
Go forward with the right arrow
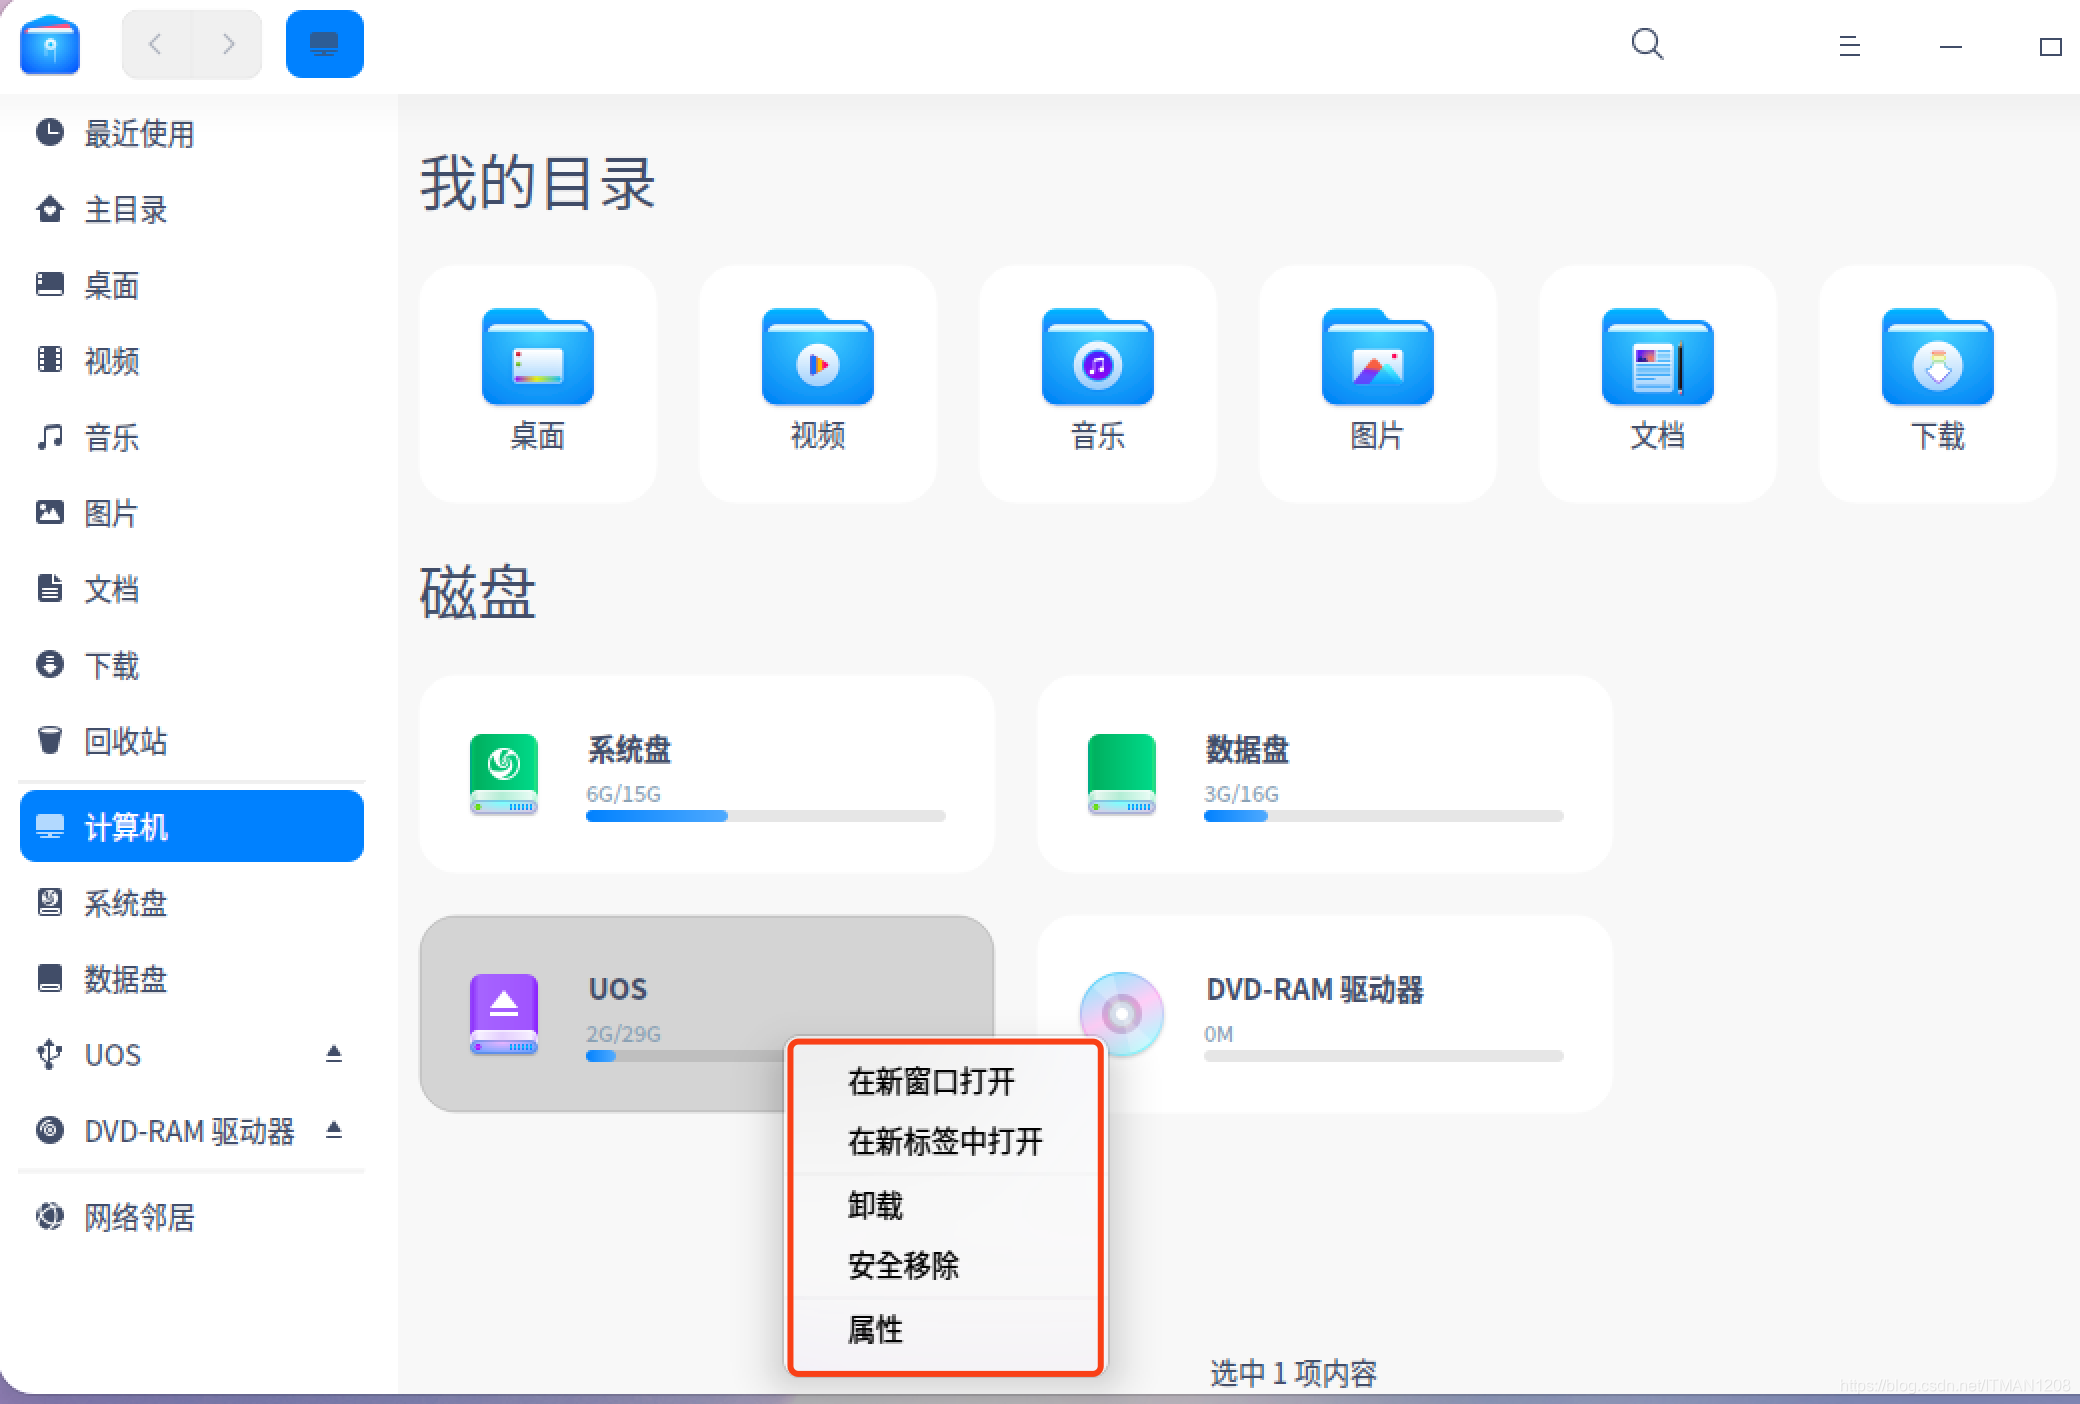[x=228, y=44]
